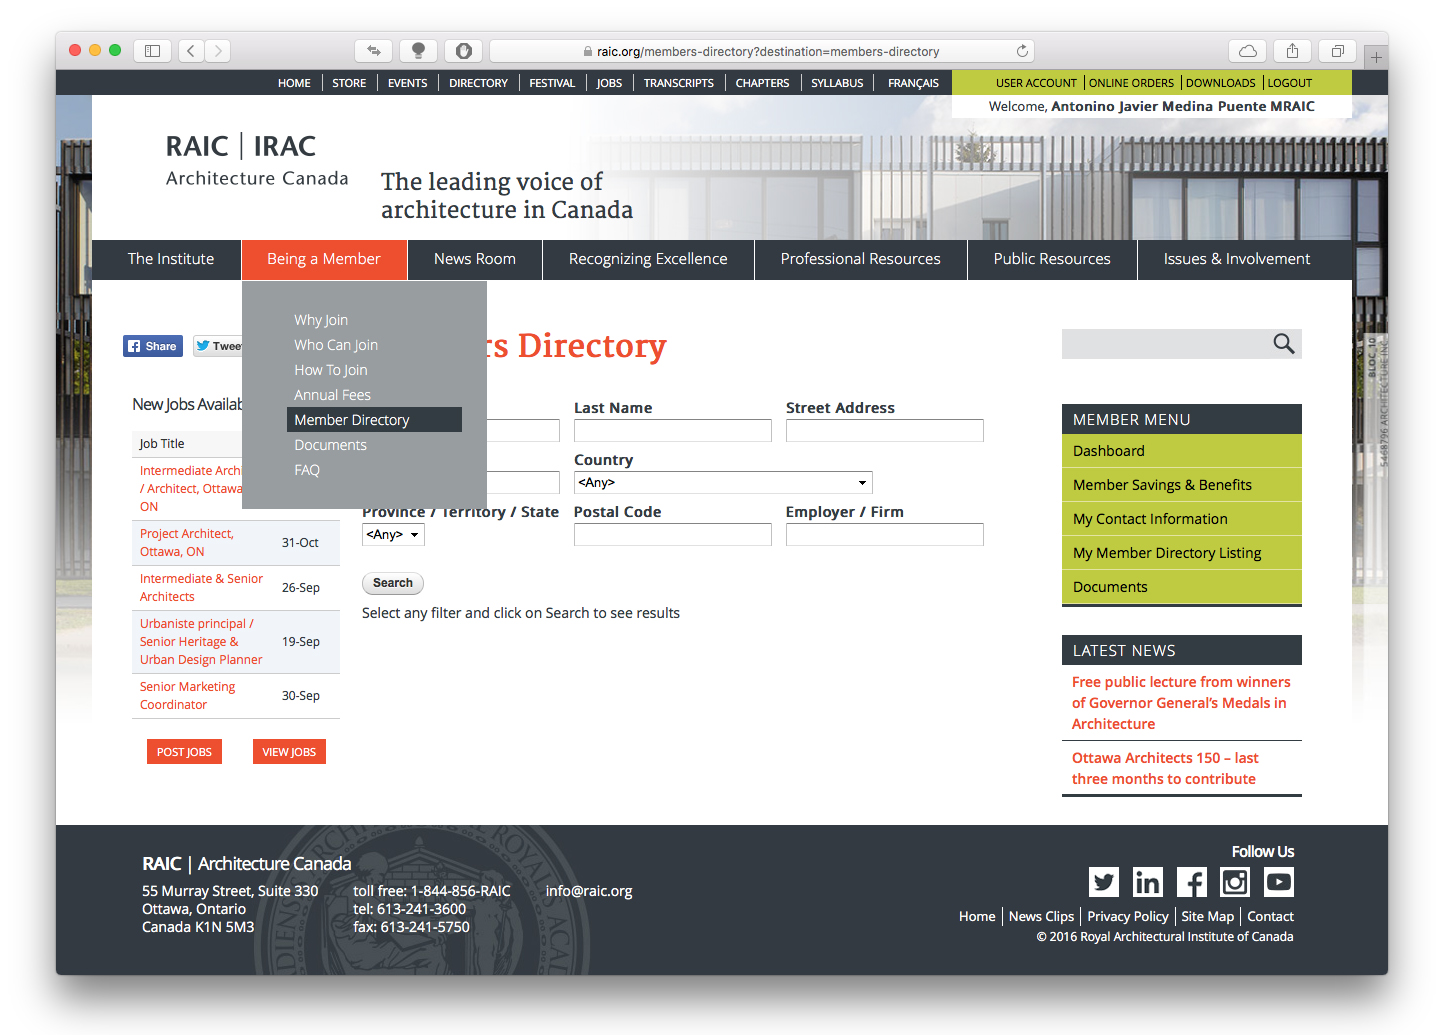Open the YouTube icon in footer
The width and height of the screenshot is (1444, 1035).
pyautogui.click(x=1279, y=882)
